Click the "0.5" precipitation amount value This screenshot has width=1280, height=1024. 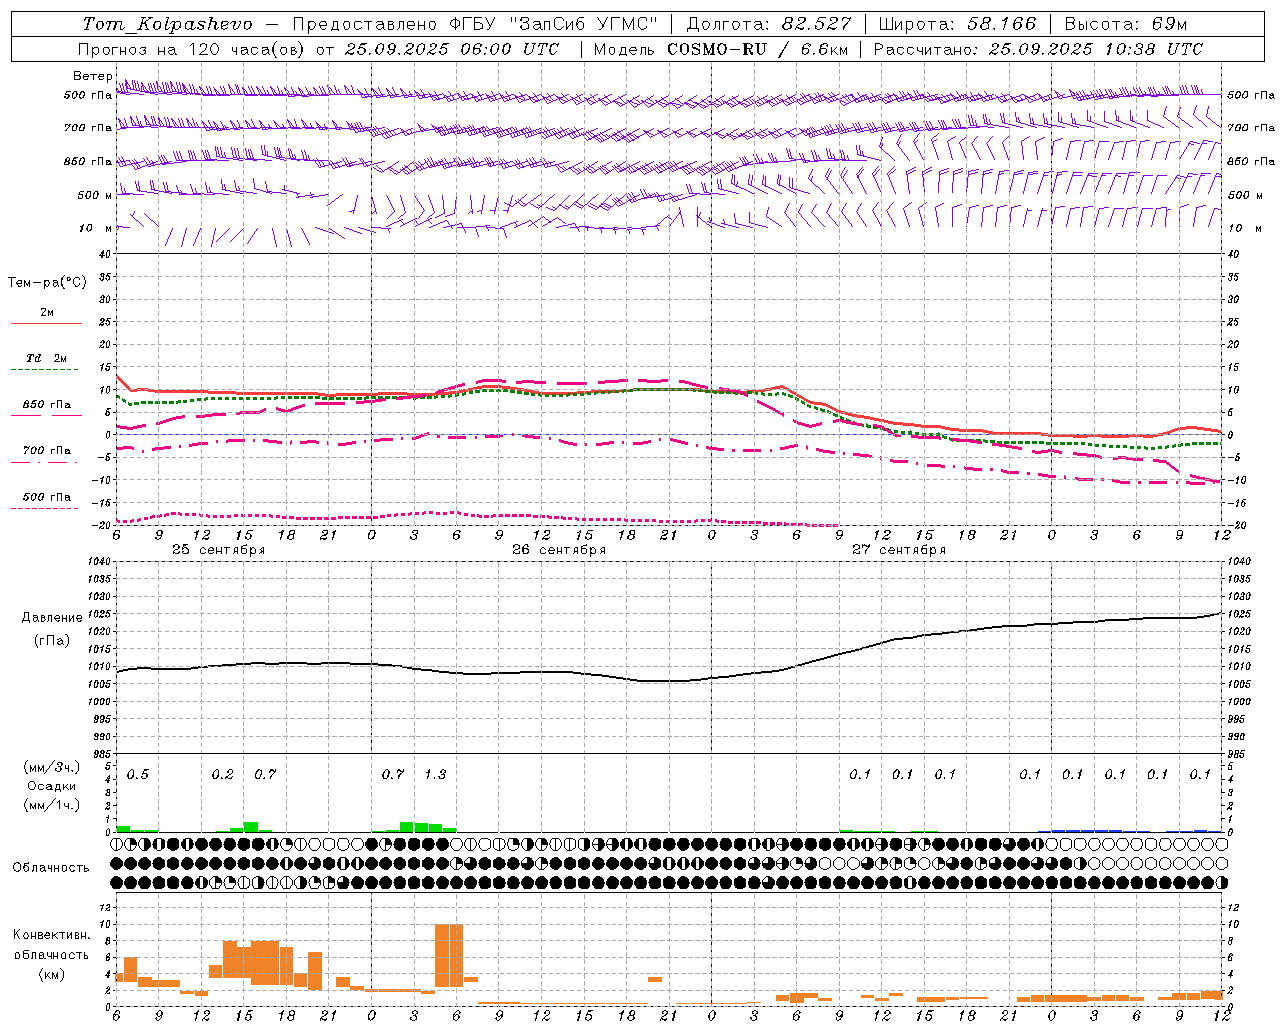[x=138, y=775]
